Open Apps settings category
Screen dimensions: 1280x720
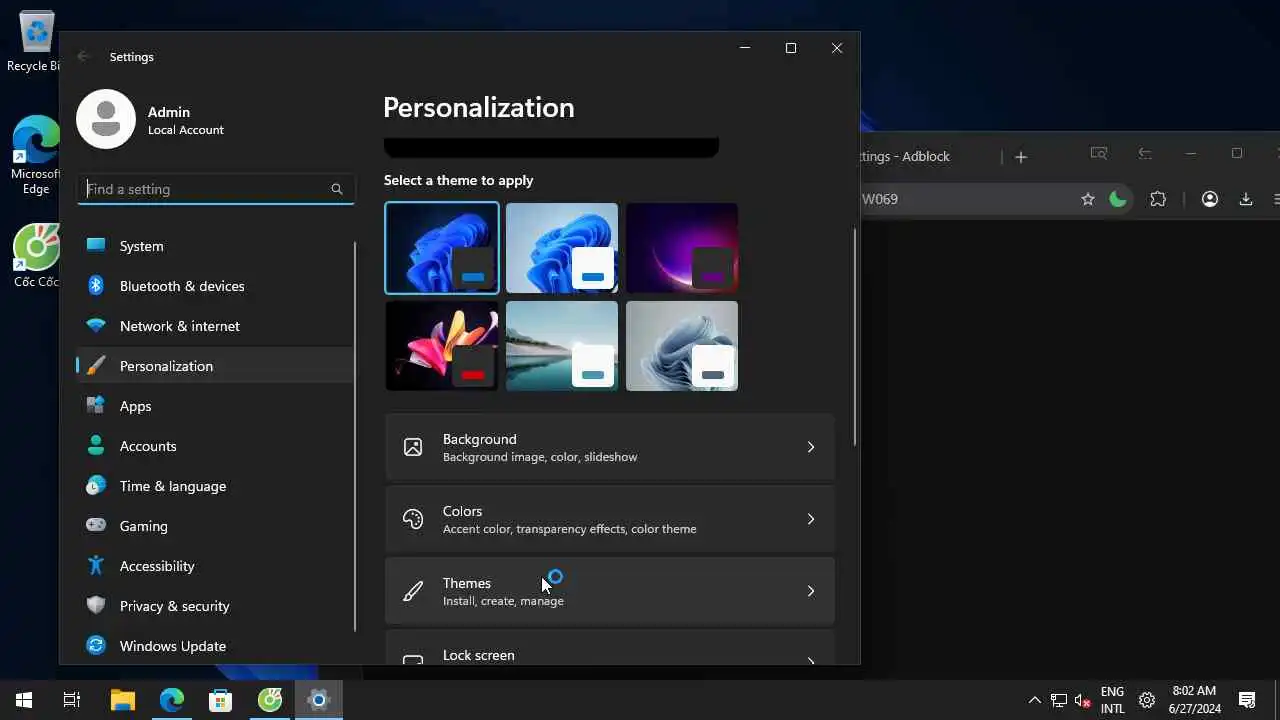[x=215, y=405]
